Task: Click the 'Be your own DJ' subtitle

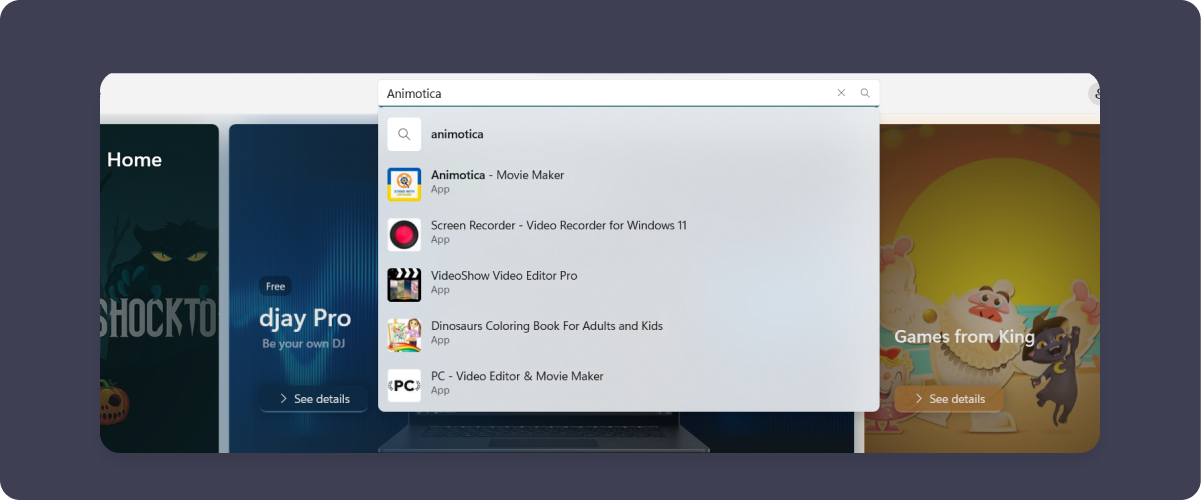Action: 303,344
